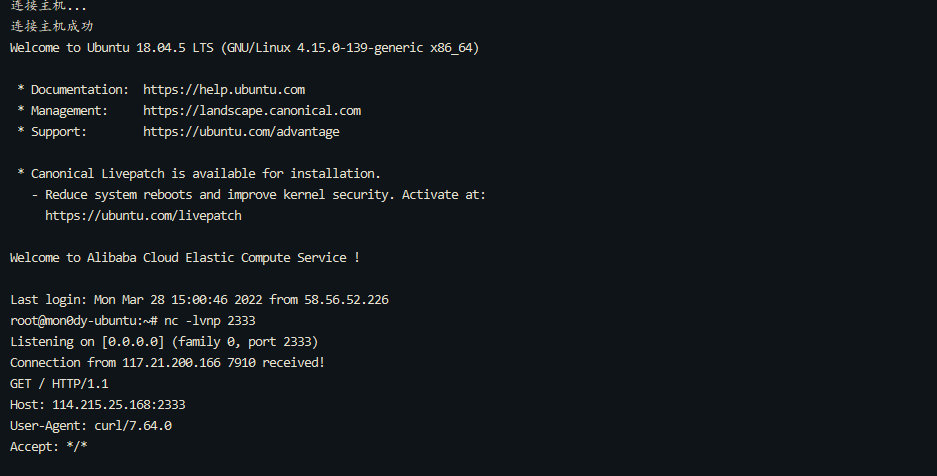
Task: Click the "Host: 114.215.25.168:2333" header line
Action: (97, 405)
